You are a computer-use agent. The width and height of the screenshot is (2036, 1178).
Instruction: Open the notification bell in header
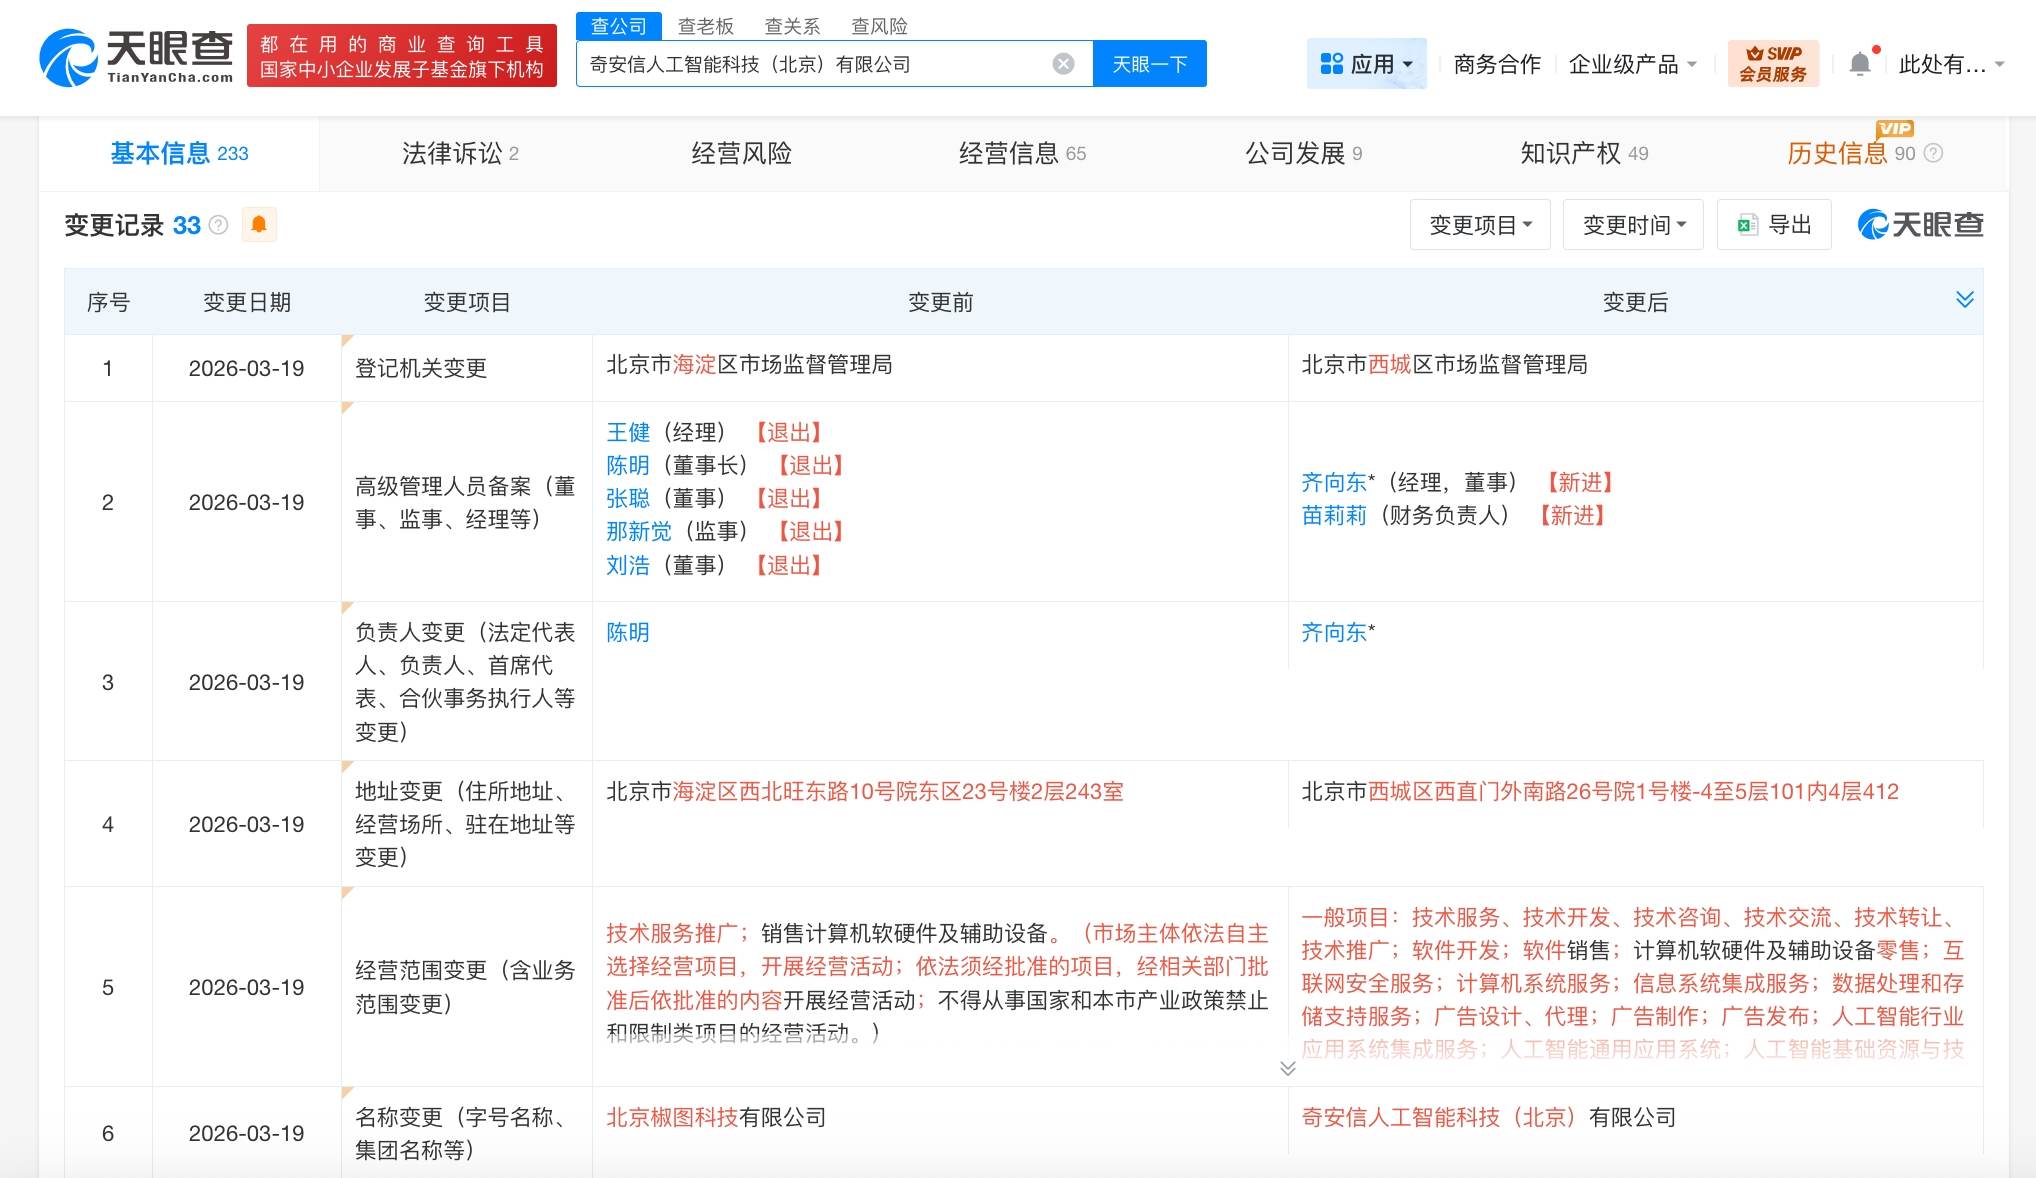pyautogui.click(x=1859, y=64)
